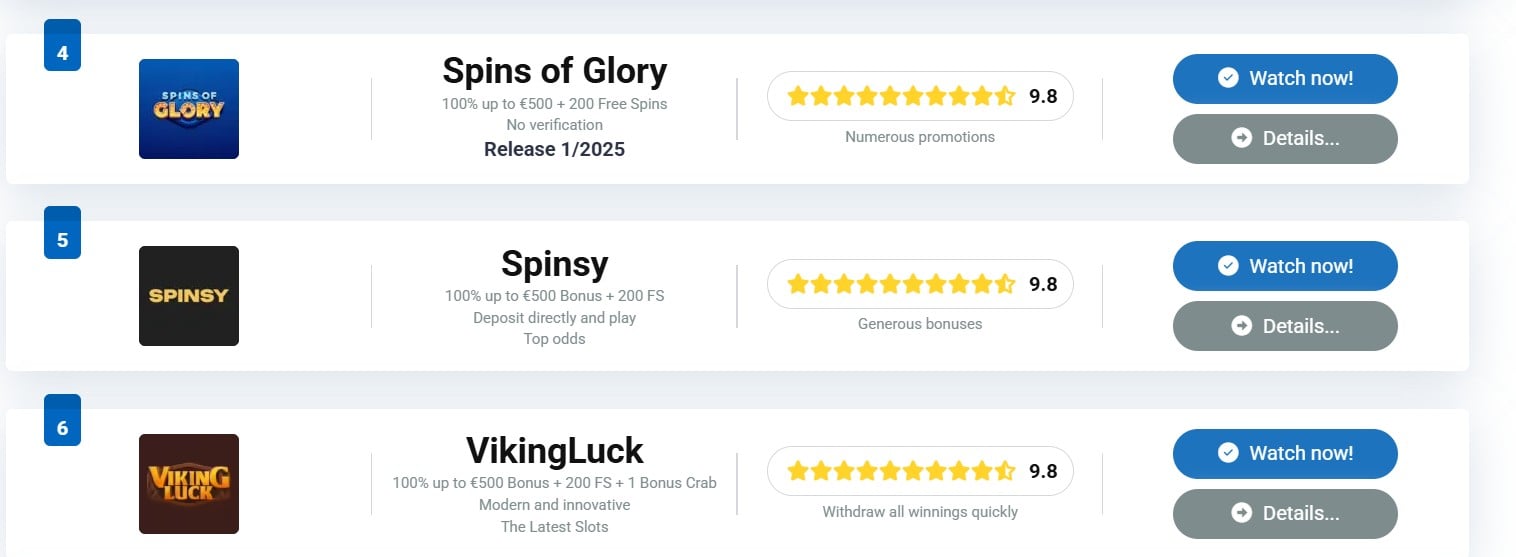Click the rank 4 badge
1516x557 pixels.
point(62,46)
